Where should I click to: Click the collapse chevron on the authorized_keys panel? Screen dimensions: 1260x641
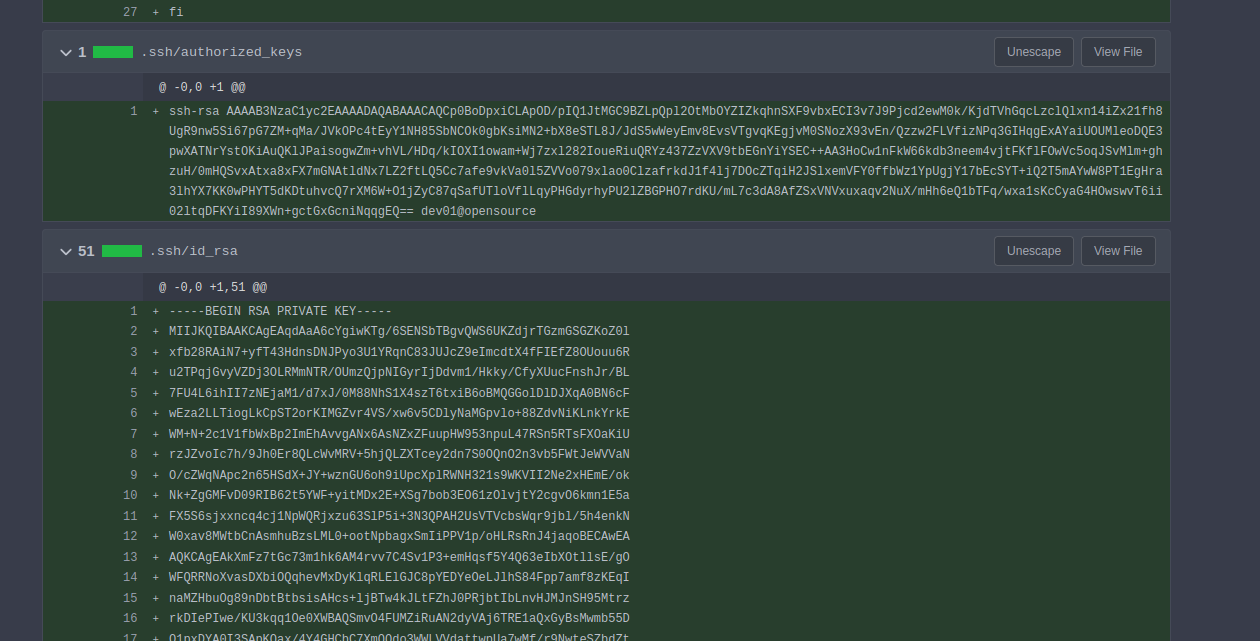(x=65, y=52)
